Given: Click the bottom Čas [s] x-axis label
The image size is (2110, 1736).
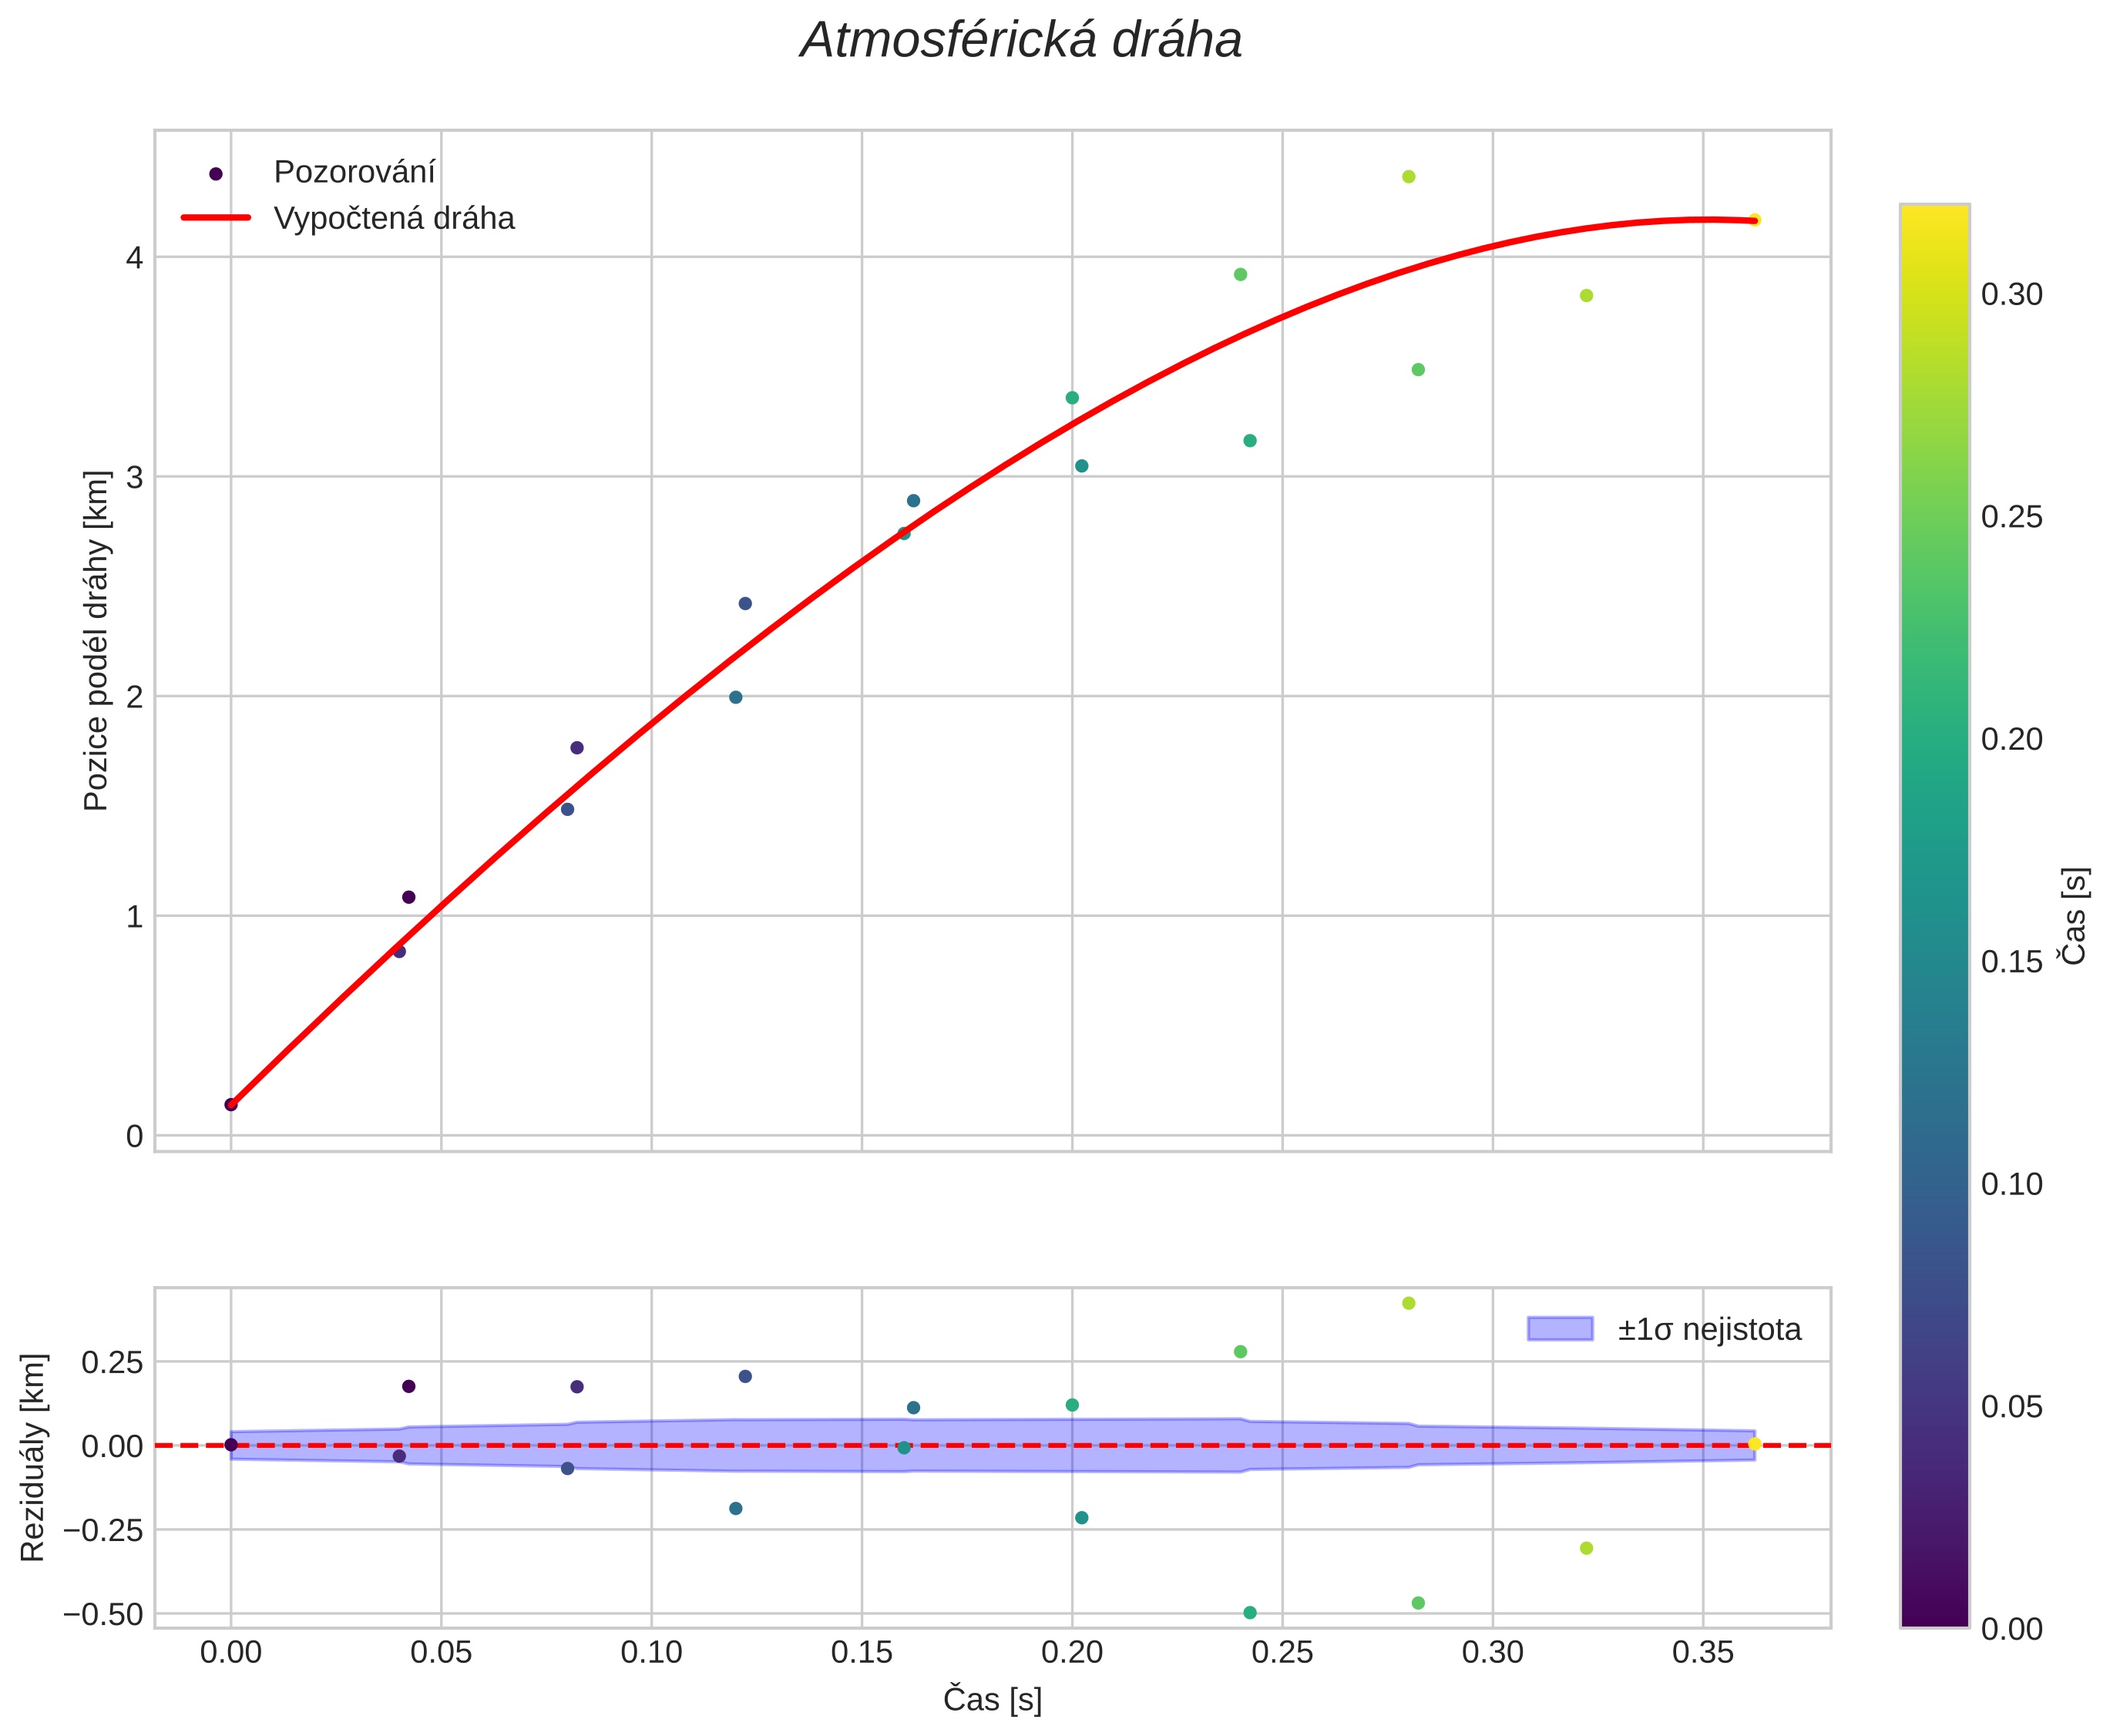Looking at the screenshot, I should (x=992, y=1699).
